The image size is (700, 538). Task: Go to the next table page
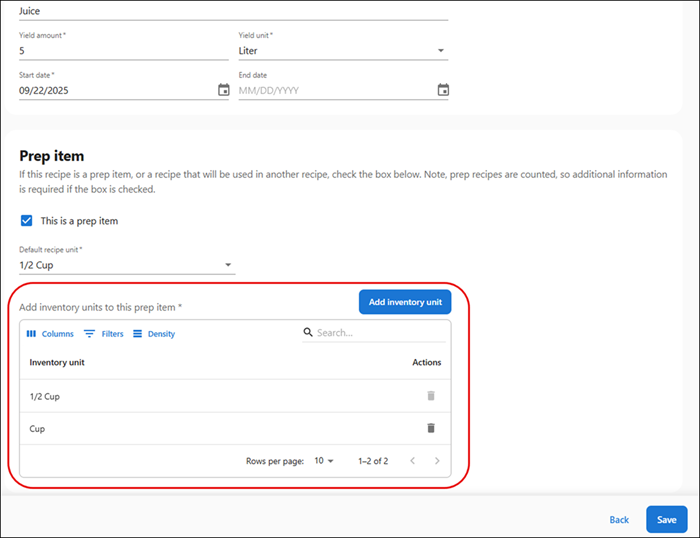436,461
